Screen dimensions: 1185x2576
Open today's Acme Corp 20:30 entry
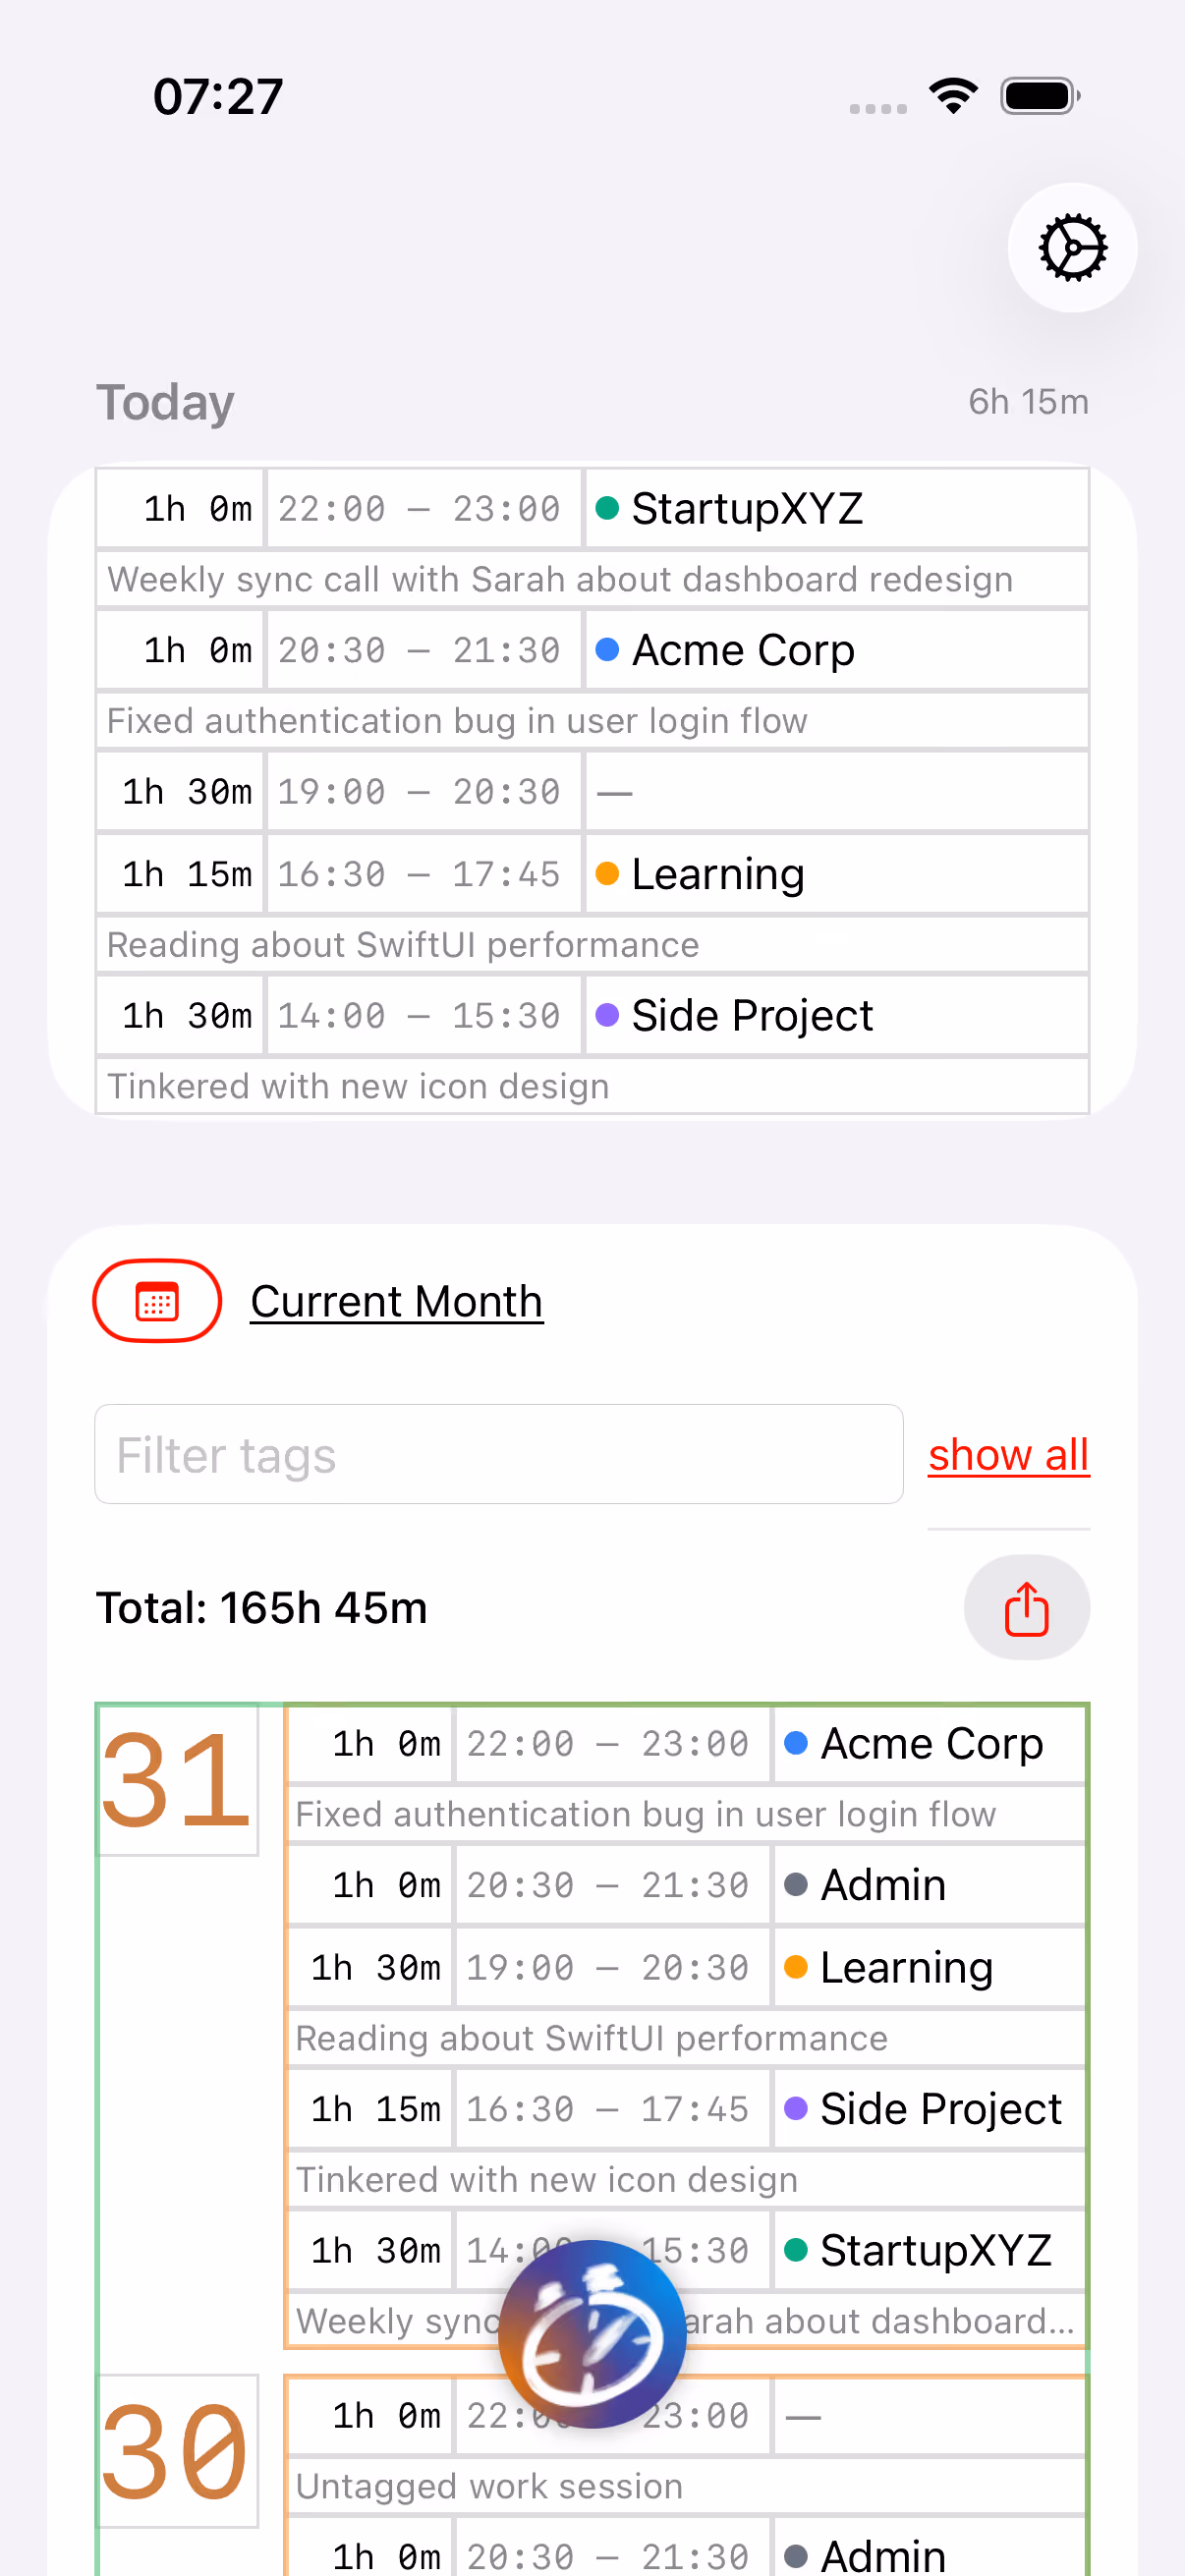click(x=592, y=650)
